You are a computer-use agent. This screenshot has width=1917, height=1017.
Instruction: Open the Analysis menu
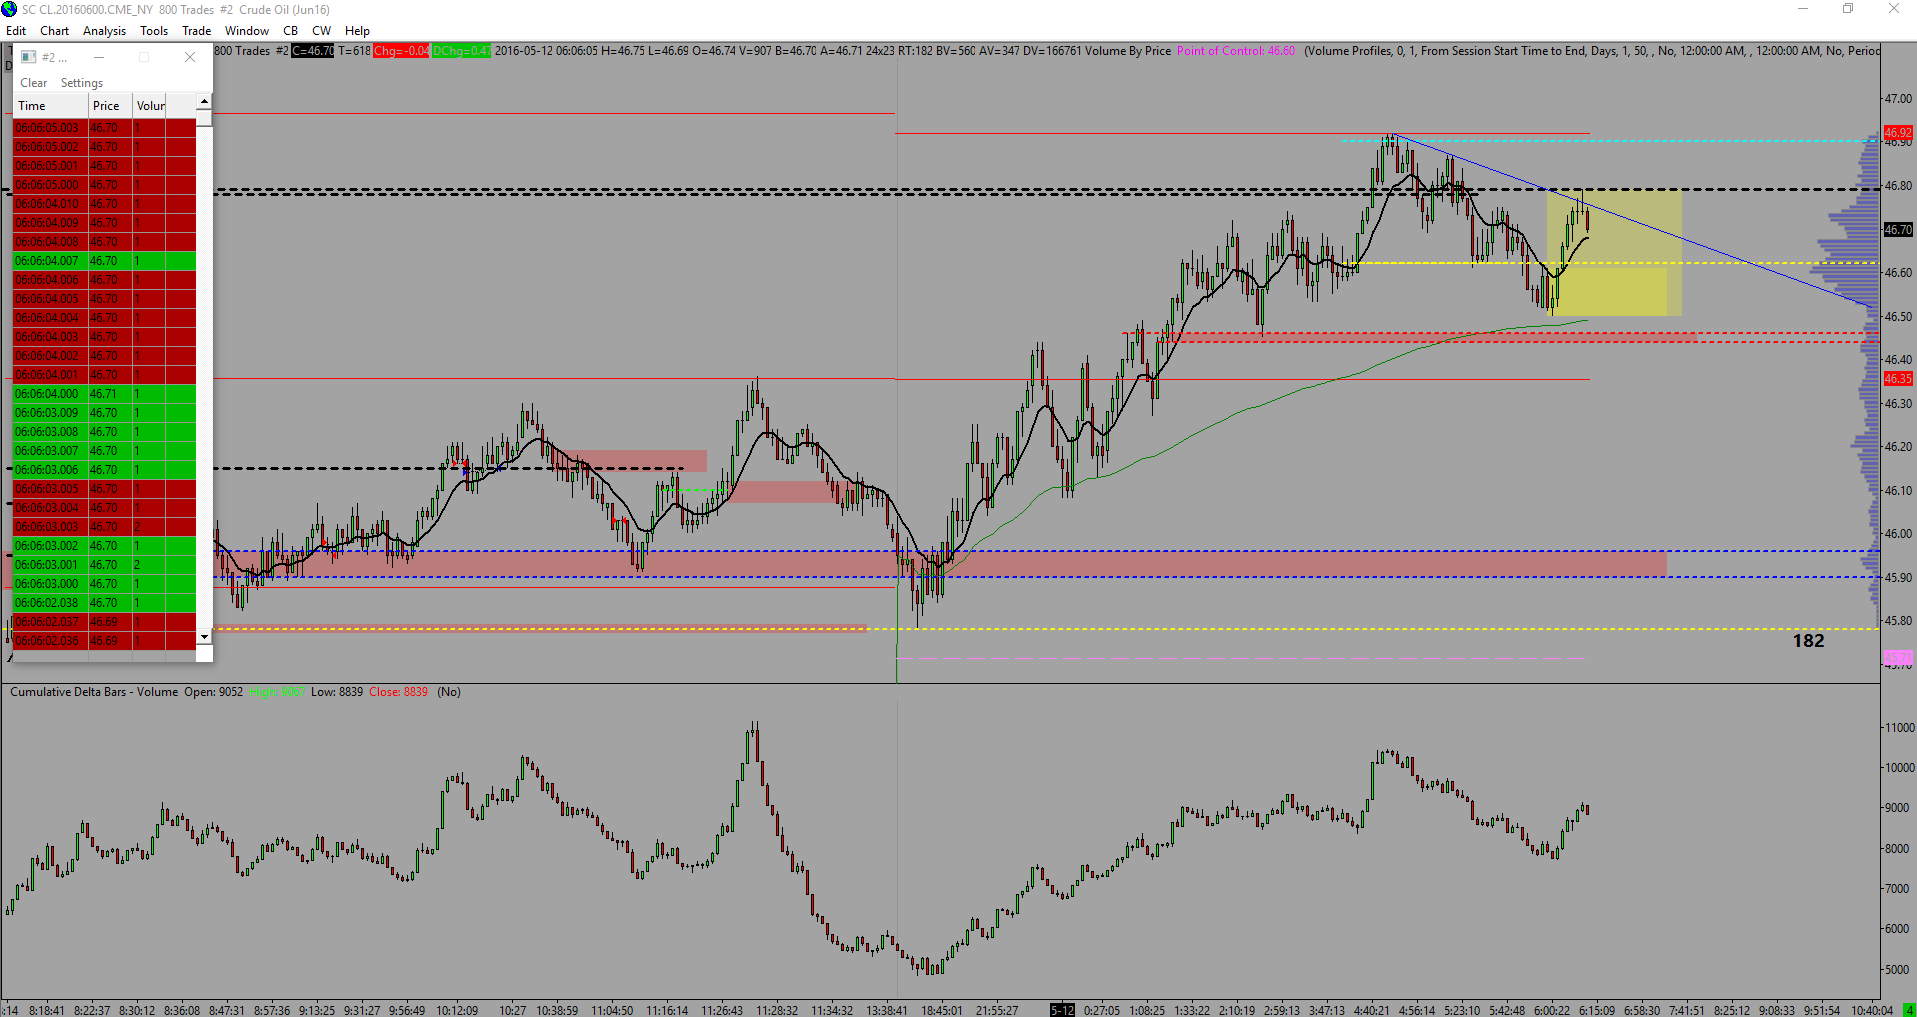tap(104, 31)
